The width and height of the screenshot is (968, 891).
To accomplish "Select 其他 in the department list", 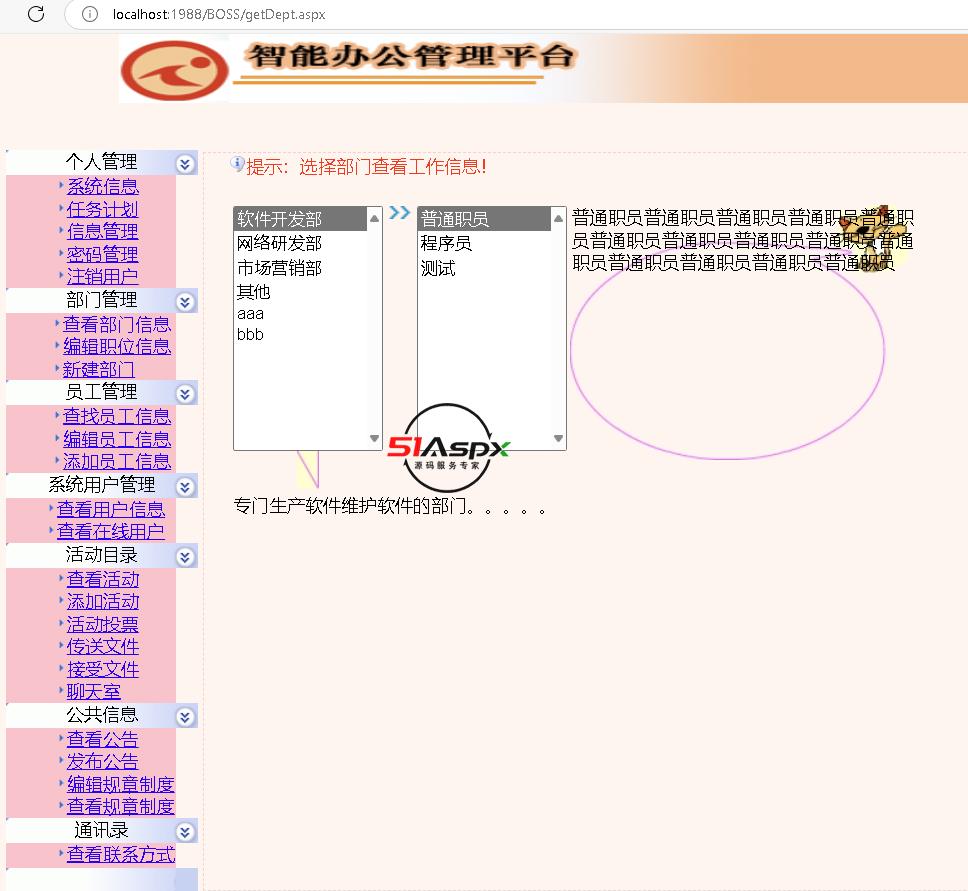I will tap(301, 291).
